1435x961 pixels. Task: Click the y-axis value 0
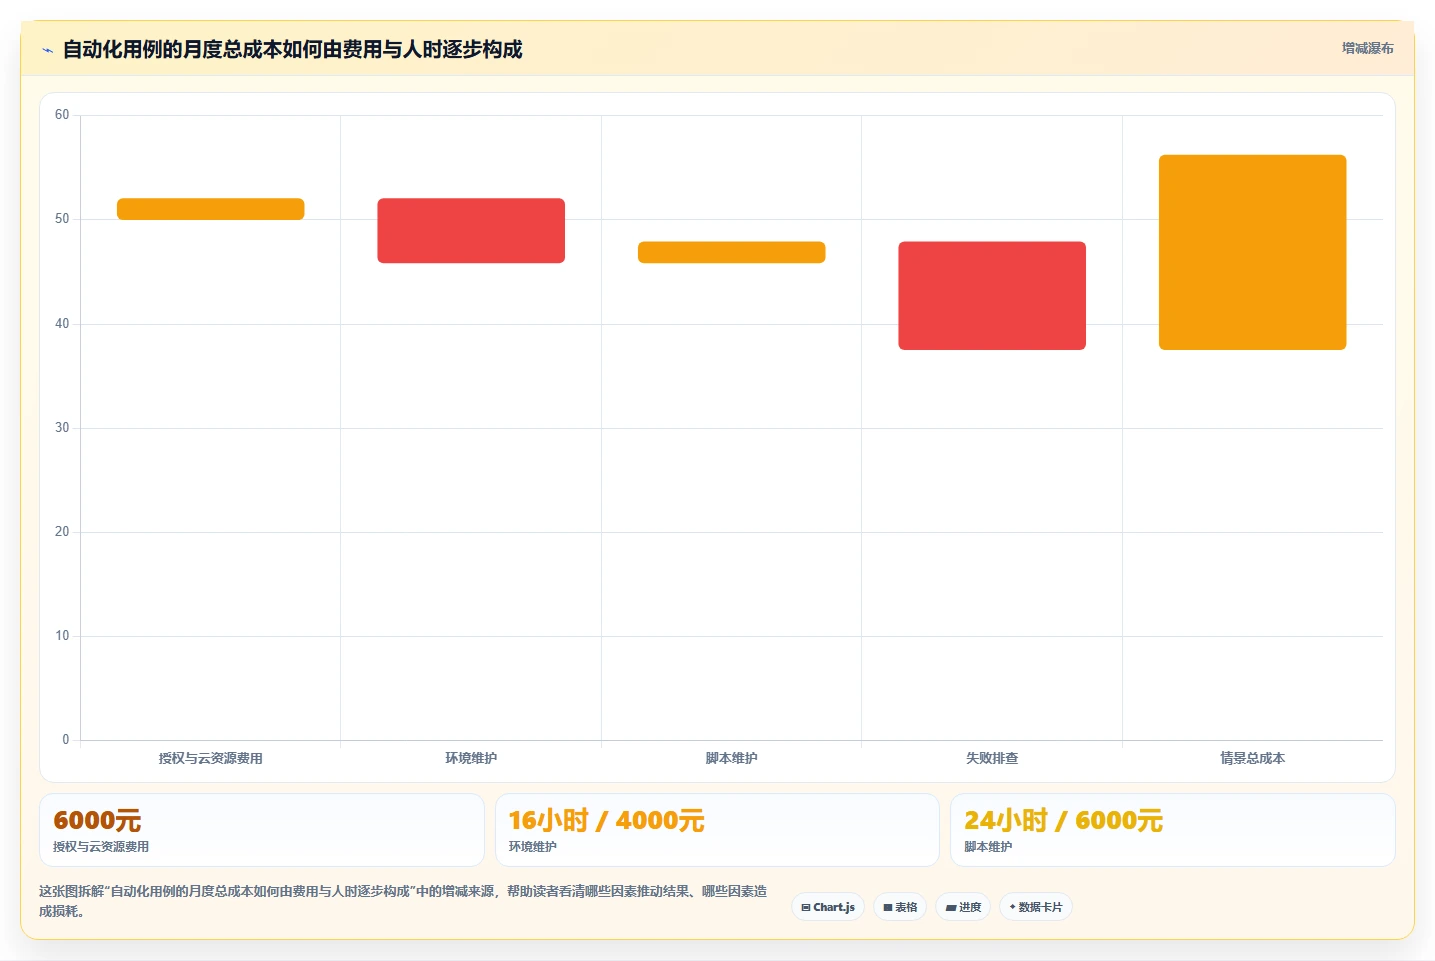click(x=66, y=740)
